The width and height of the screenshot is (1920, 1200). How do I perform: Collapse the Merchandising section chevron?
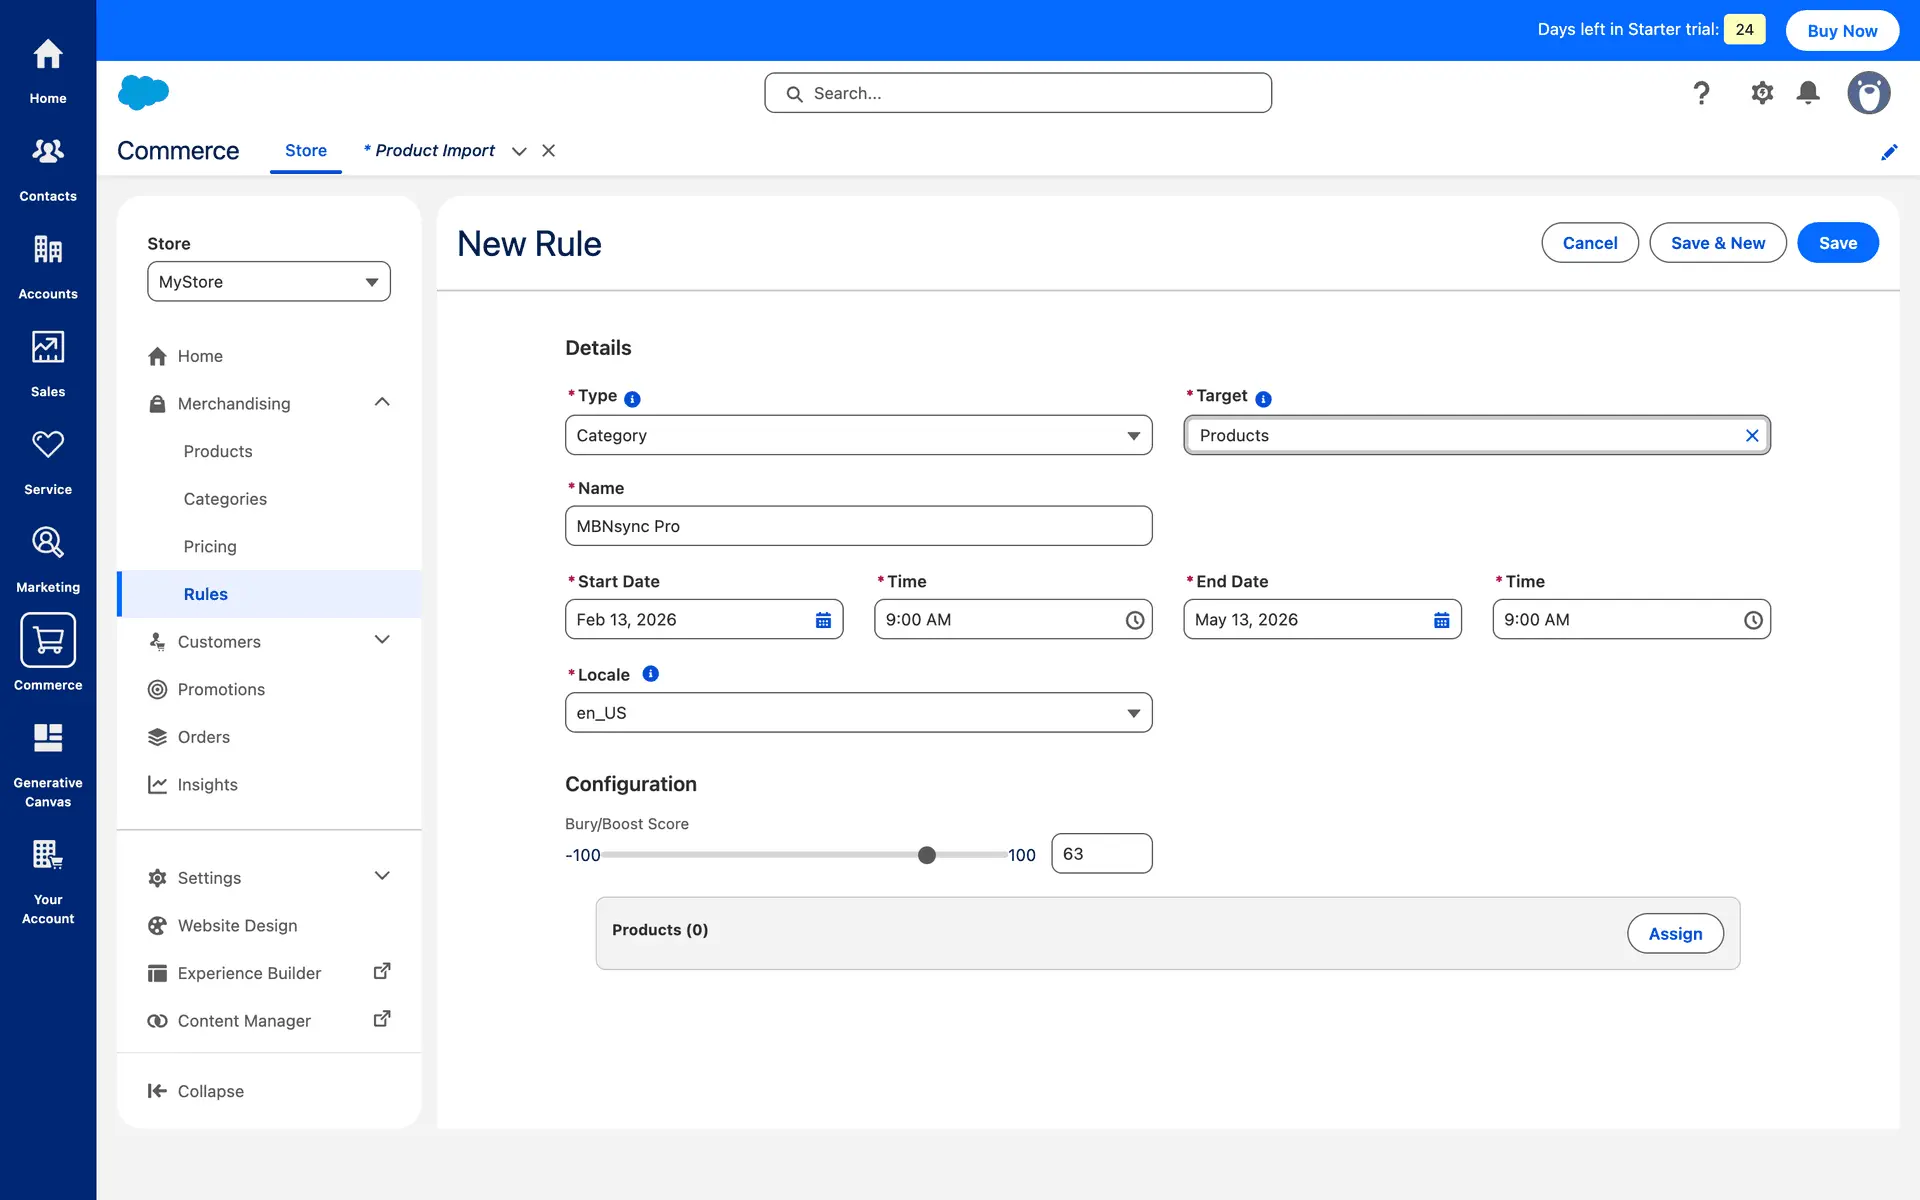(381, 402)
